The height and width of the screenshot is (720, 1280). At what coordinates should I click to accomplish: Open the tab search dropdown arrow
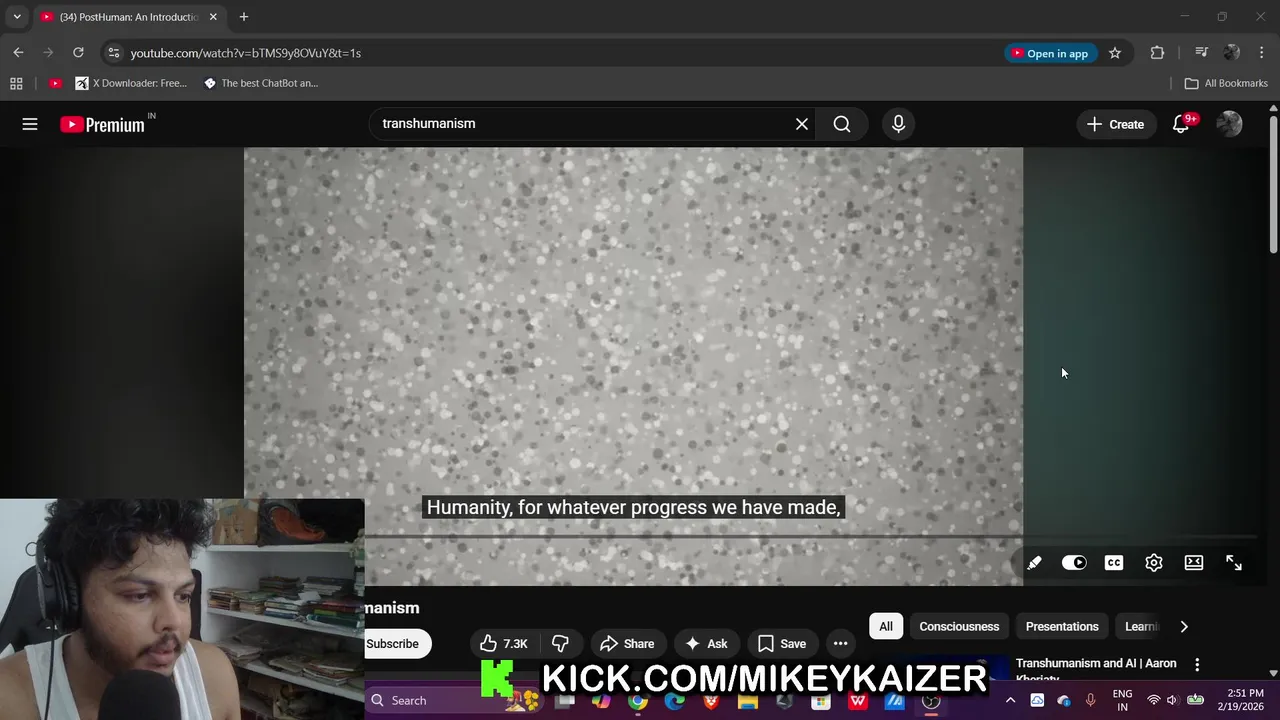tap(17, 17)
